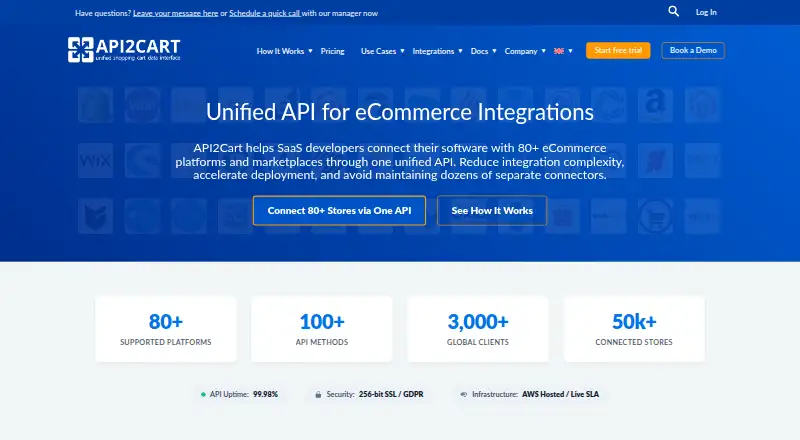Expand the Integrations dropdown arrow
This screenshot has height=440, width=800.
pos(460,51)
